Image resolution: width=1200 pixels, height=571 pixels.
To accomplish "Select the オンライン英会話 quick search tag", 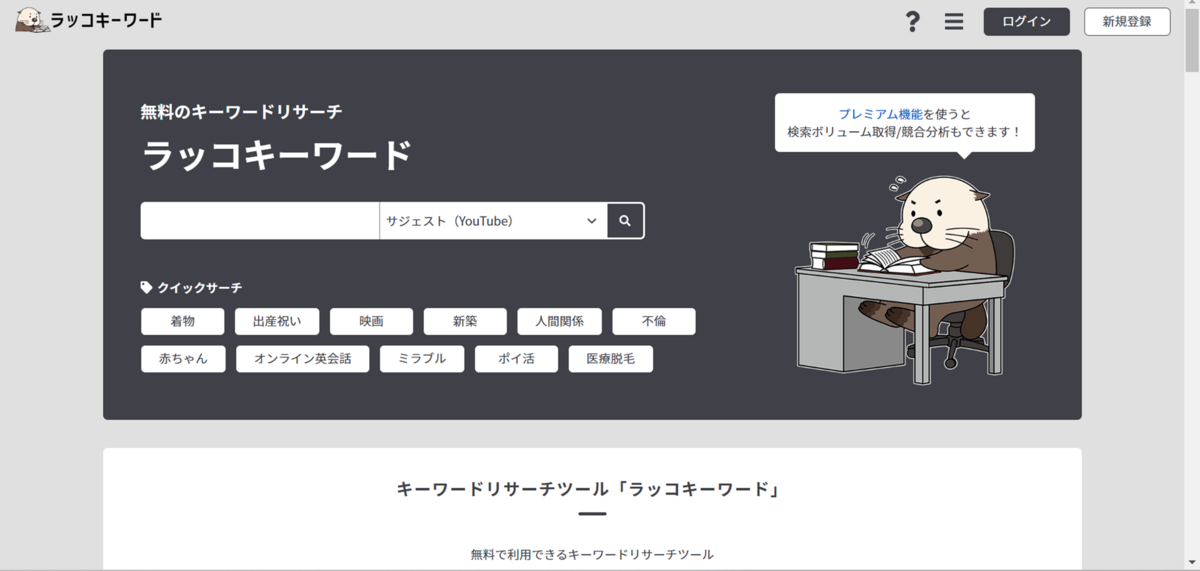I will click(x=303, y=359).
